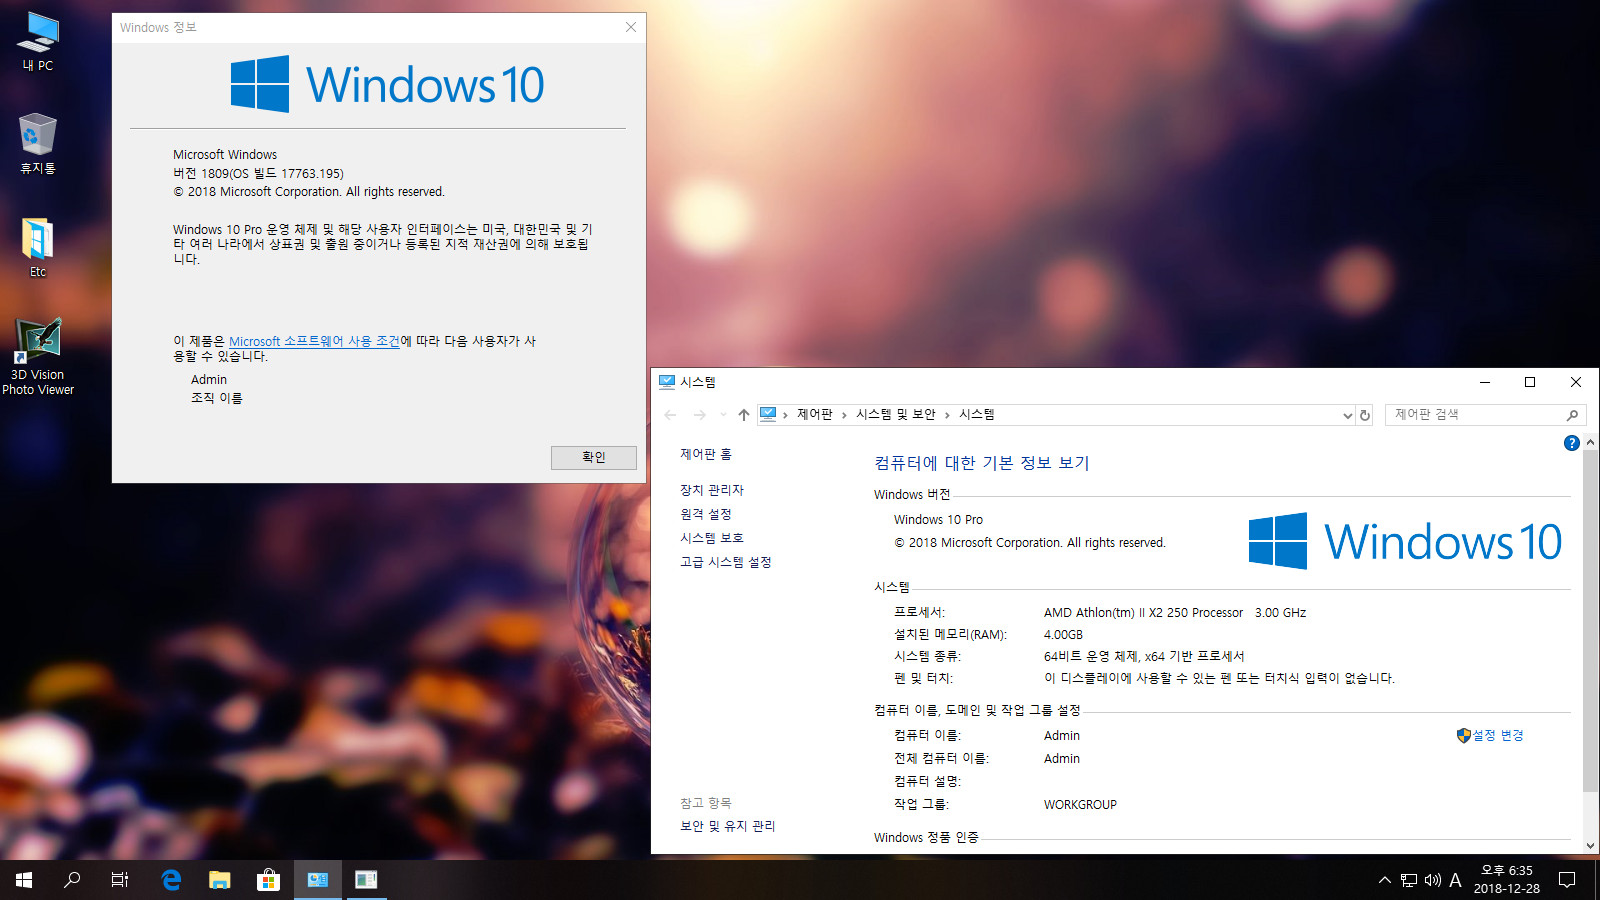Open the 내 PC desktop icon

[38, 42]
